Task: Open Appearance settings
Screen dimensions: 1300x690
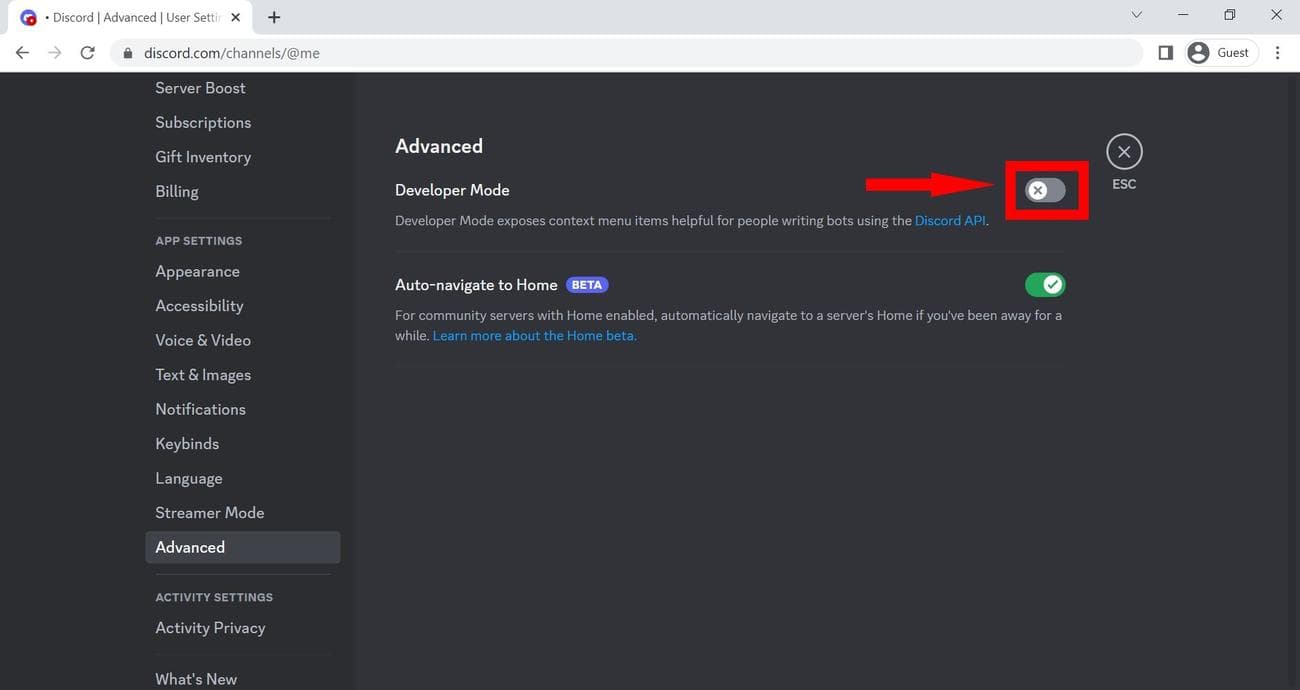Action: [197, 271]
